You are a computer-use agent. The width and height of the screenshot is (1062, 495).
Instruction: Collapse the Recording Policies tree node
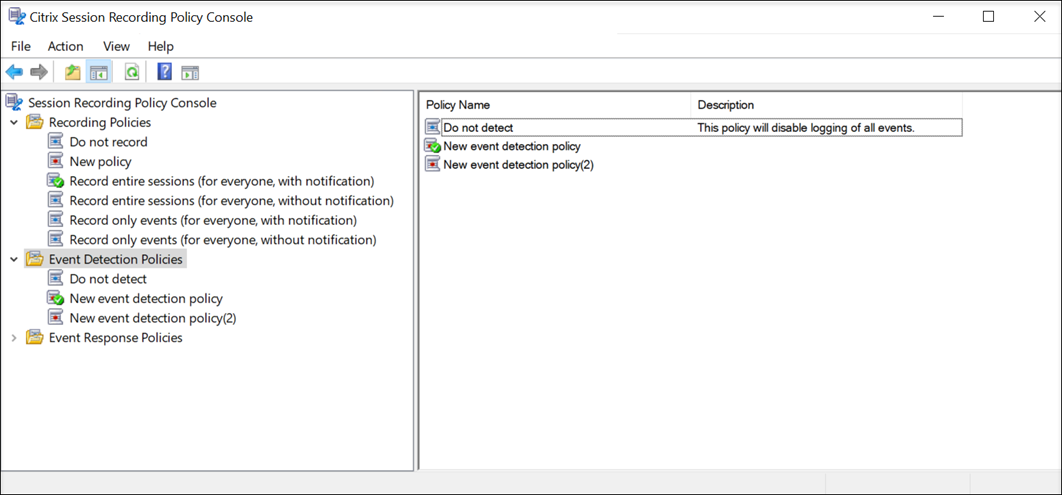14,123
